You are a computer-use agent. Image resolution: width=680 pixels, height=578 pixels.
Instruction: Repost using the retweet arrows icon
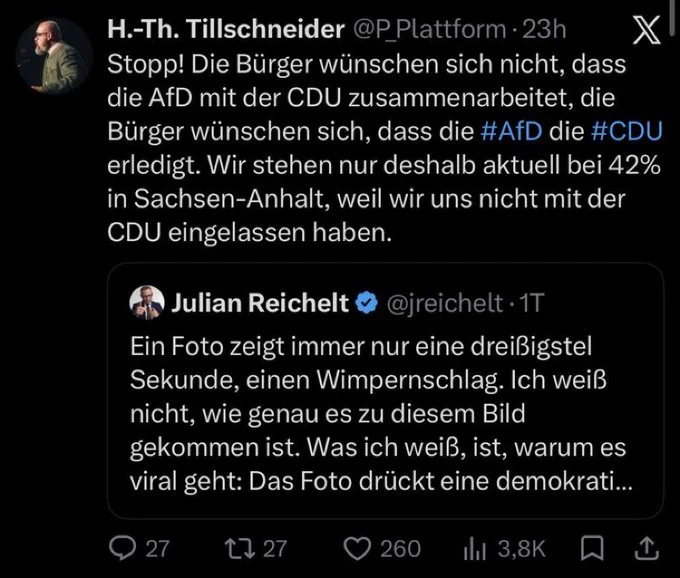(240, 549)
